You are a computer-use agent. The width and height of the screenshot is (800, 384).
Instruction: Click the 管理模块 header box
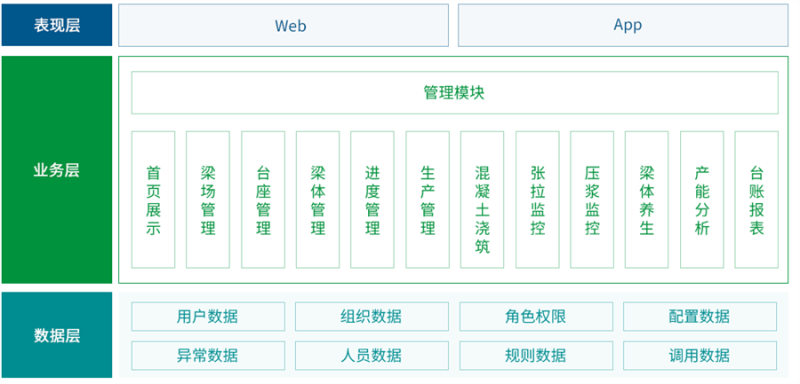455,93
